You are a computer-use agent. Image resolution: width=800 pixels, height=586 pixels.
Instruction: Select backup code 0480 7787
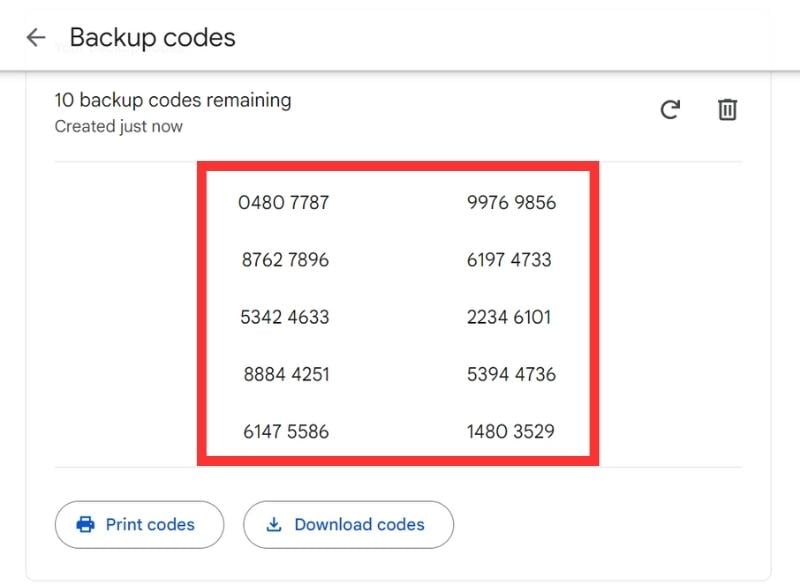tap(284, 203)
